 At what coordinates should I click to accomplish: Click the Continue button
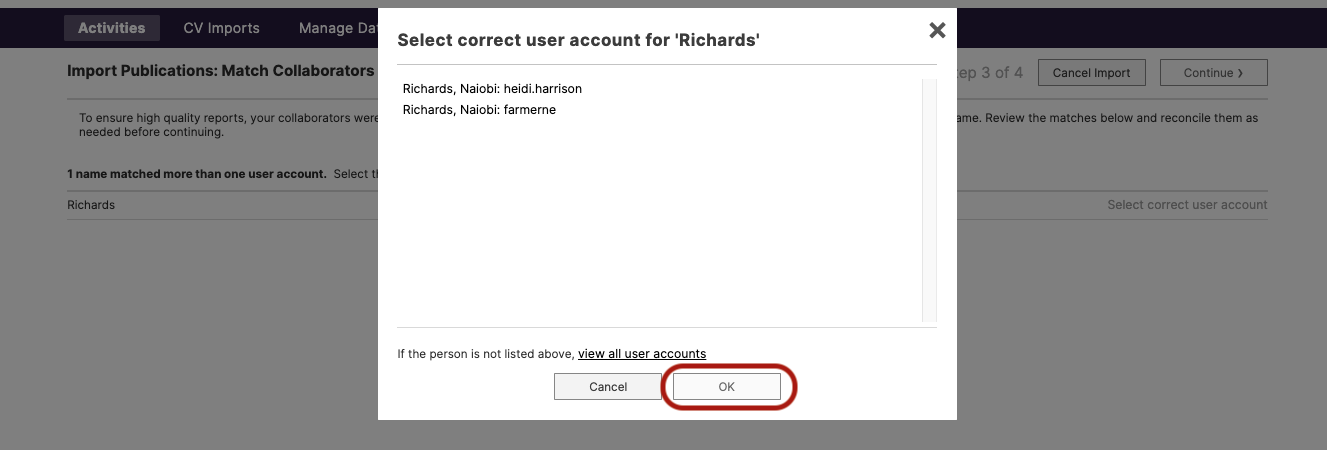click(x=1214, y=73)
